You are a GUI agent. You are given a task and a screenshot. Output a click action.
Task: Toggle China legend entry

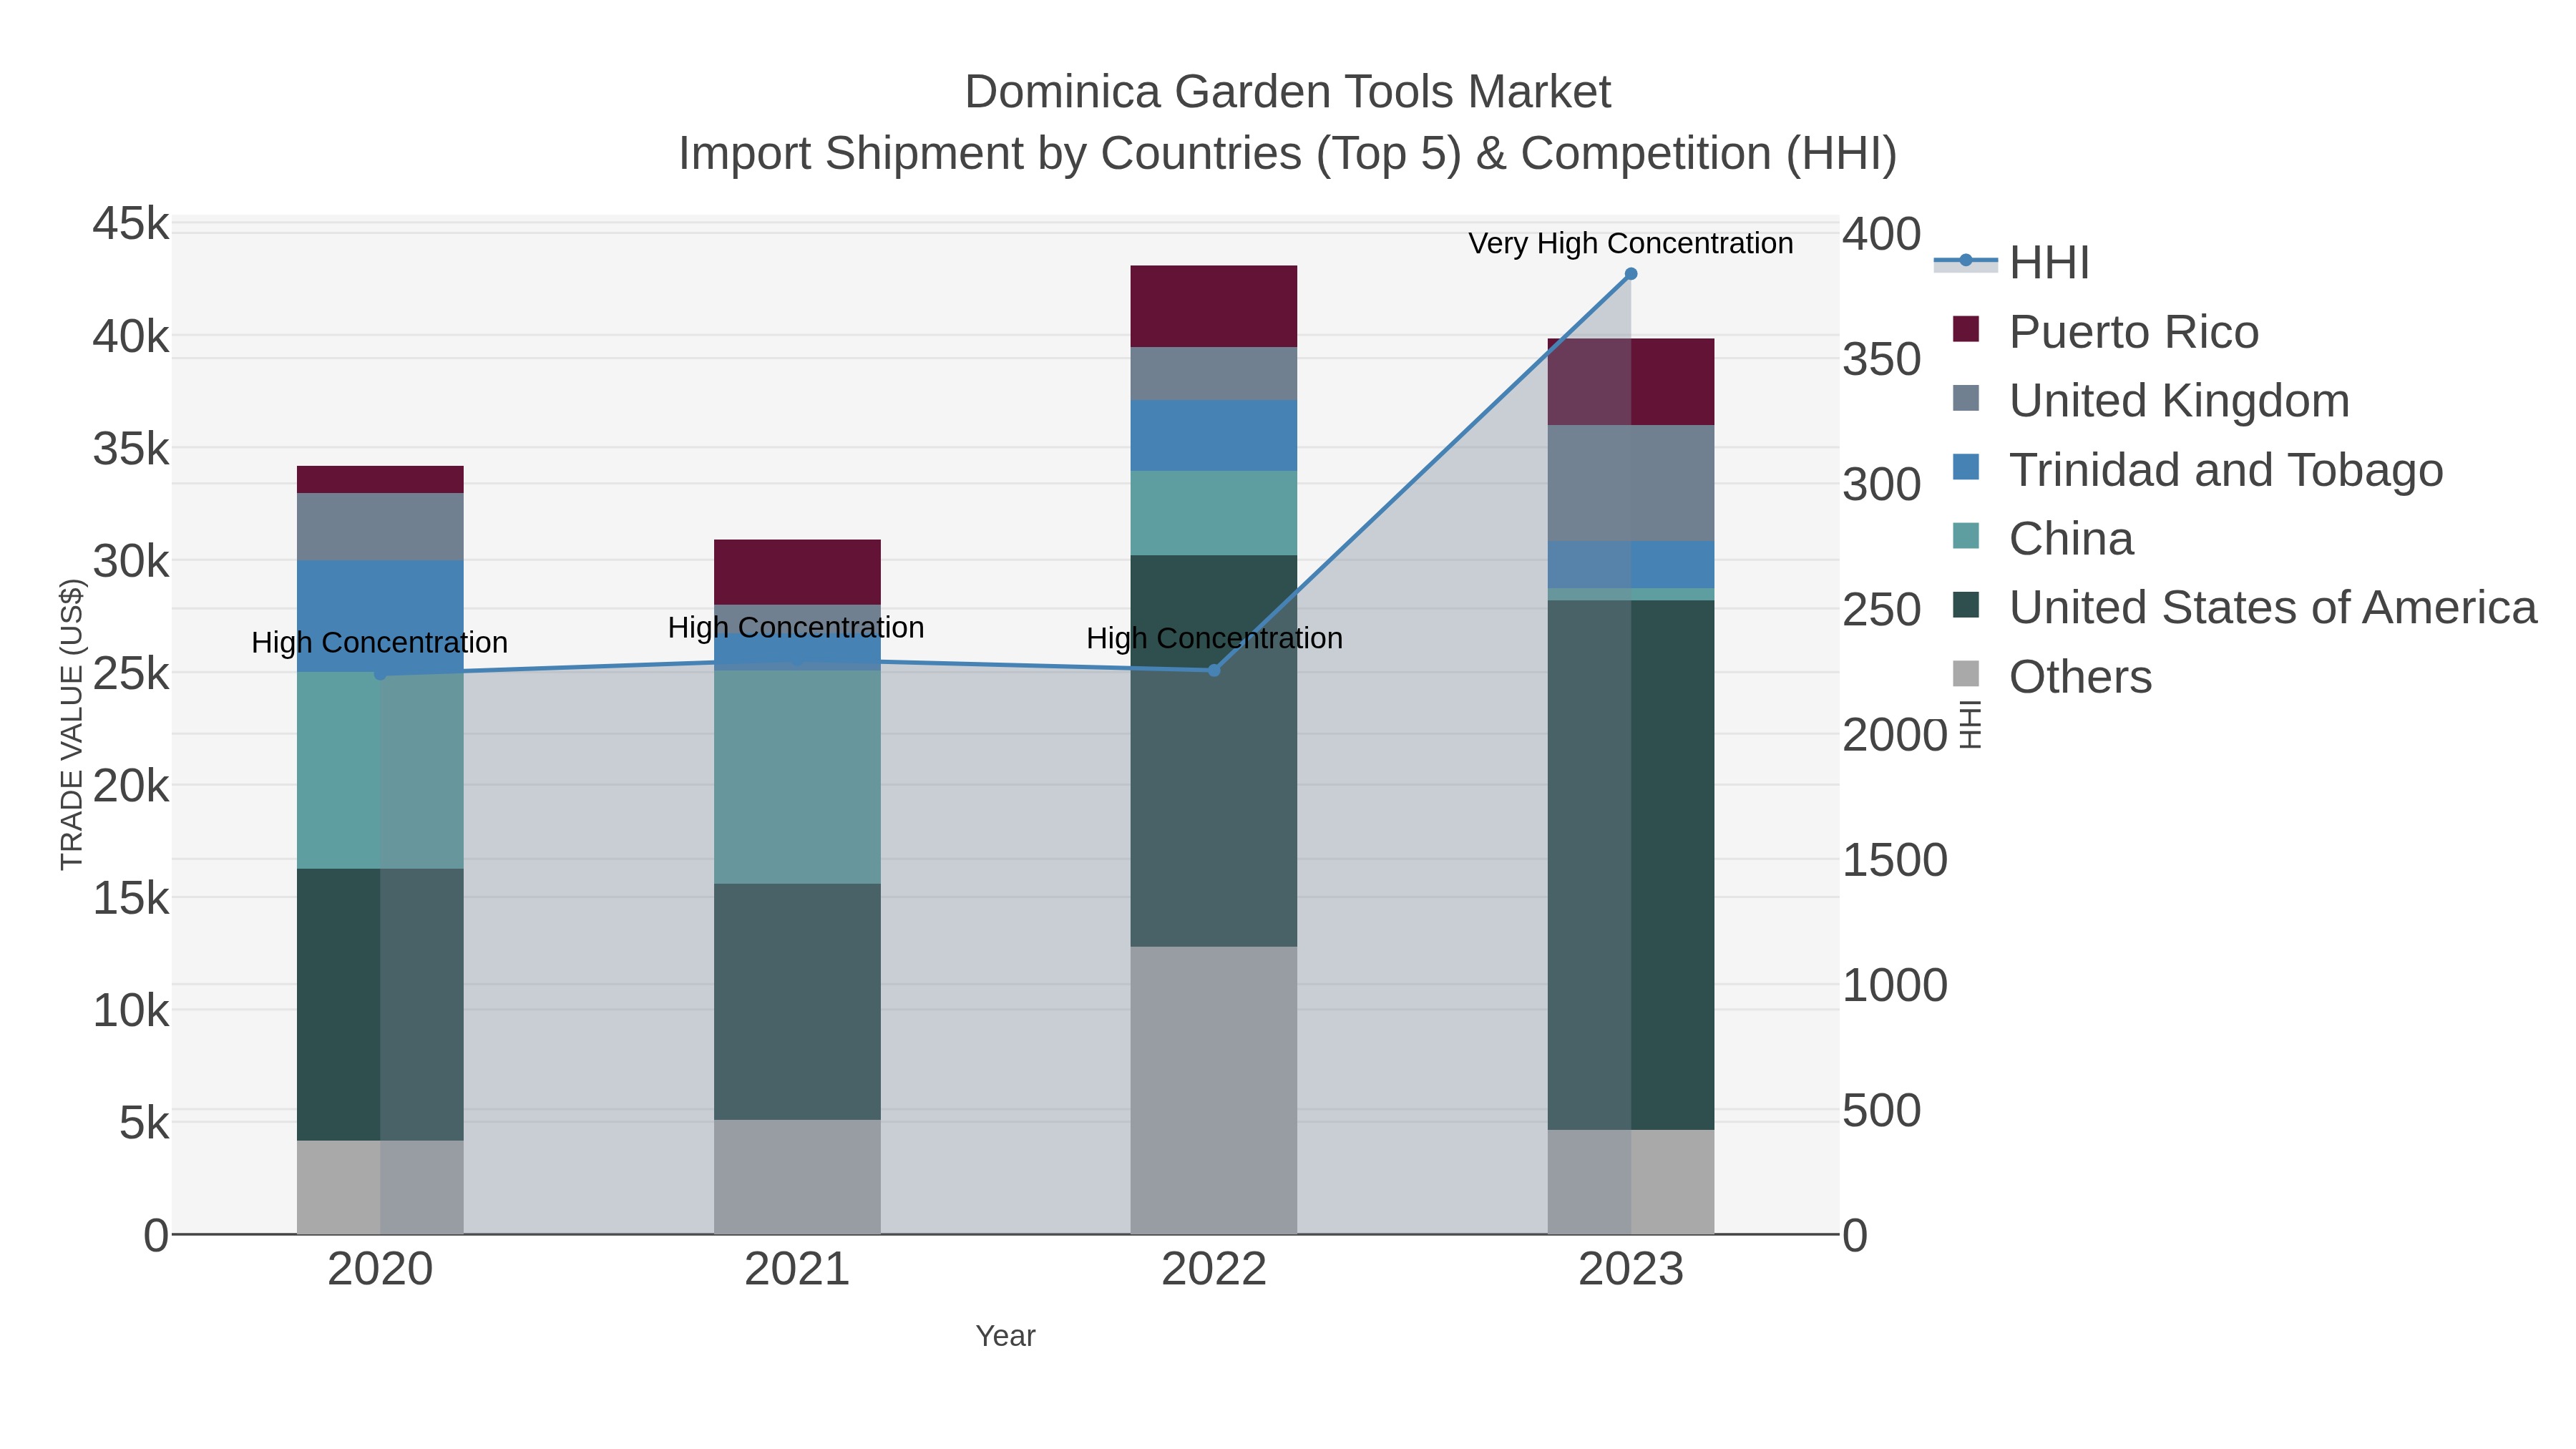coord(2042,539)
